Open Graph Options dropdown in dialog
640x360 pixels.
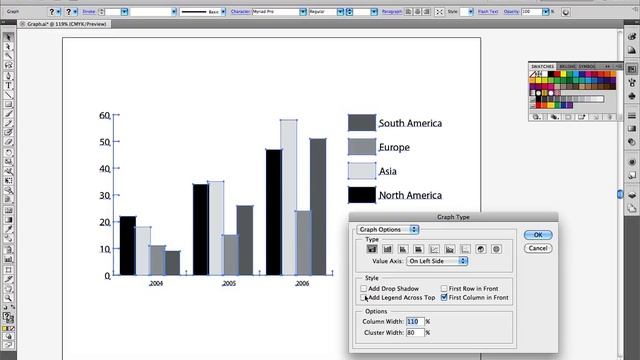tap(387, 229)
